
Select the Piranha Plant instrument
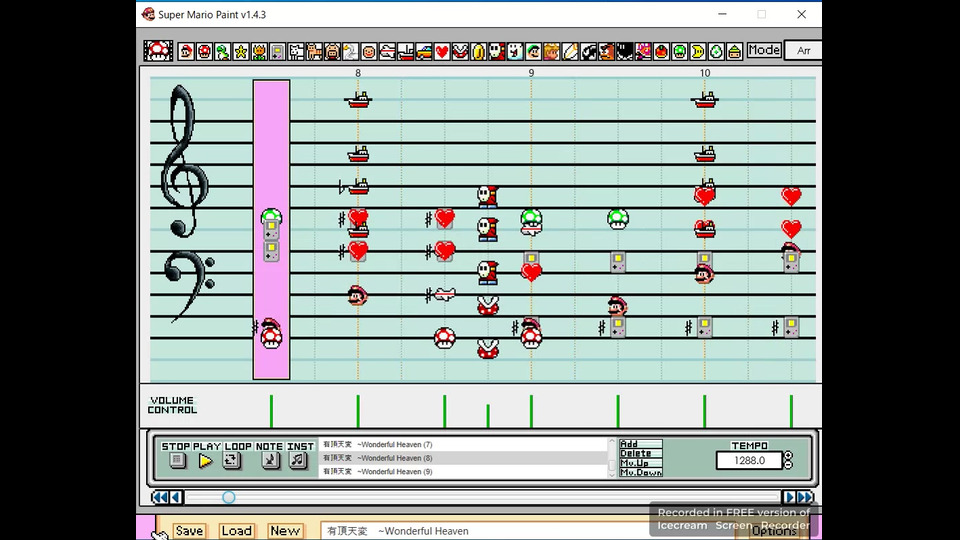[x=460, y=51]
